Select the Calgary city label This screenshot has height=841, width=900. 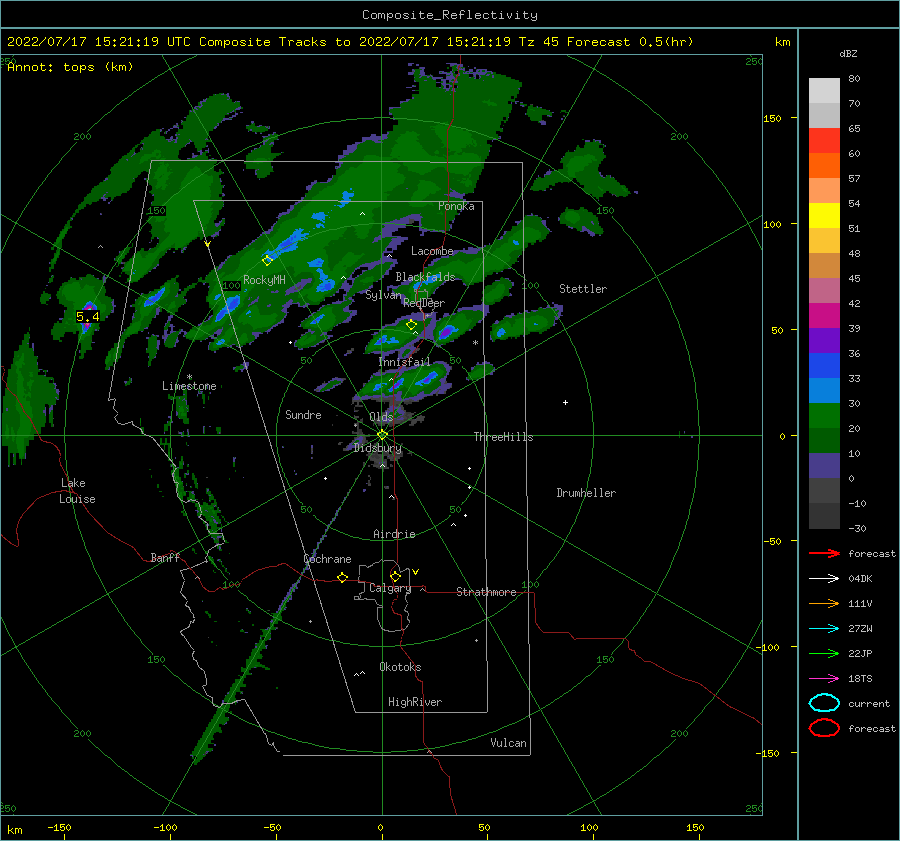[390, 588]
